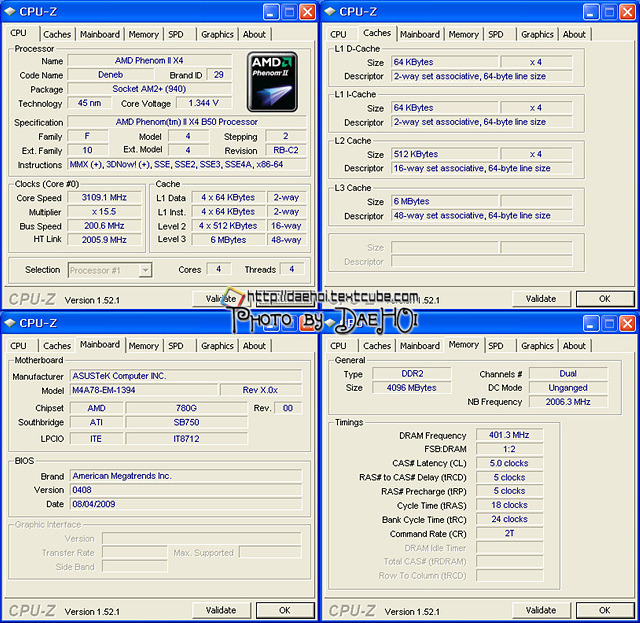The image size is (640, 623).
Task: Click the FSB:DRAM 1:2 ratio value
Action: (509, 449)
